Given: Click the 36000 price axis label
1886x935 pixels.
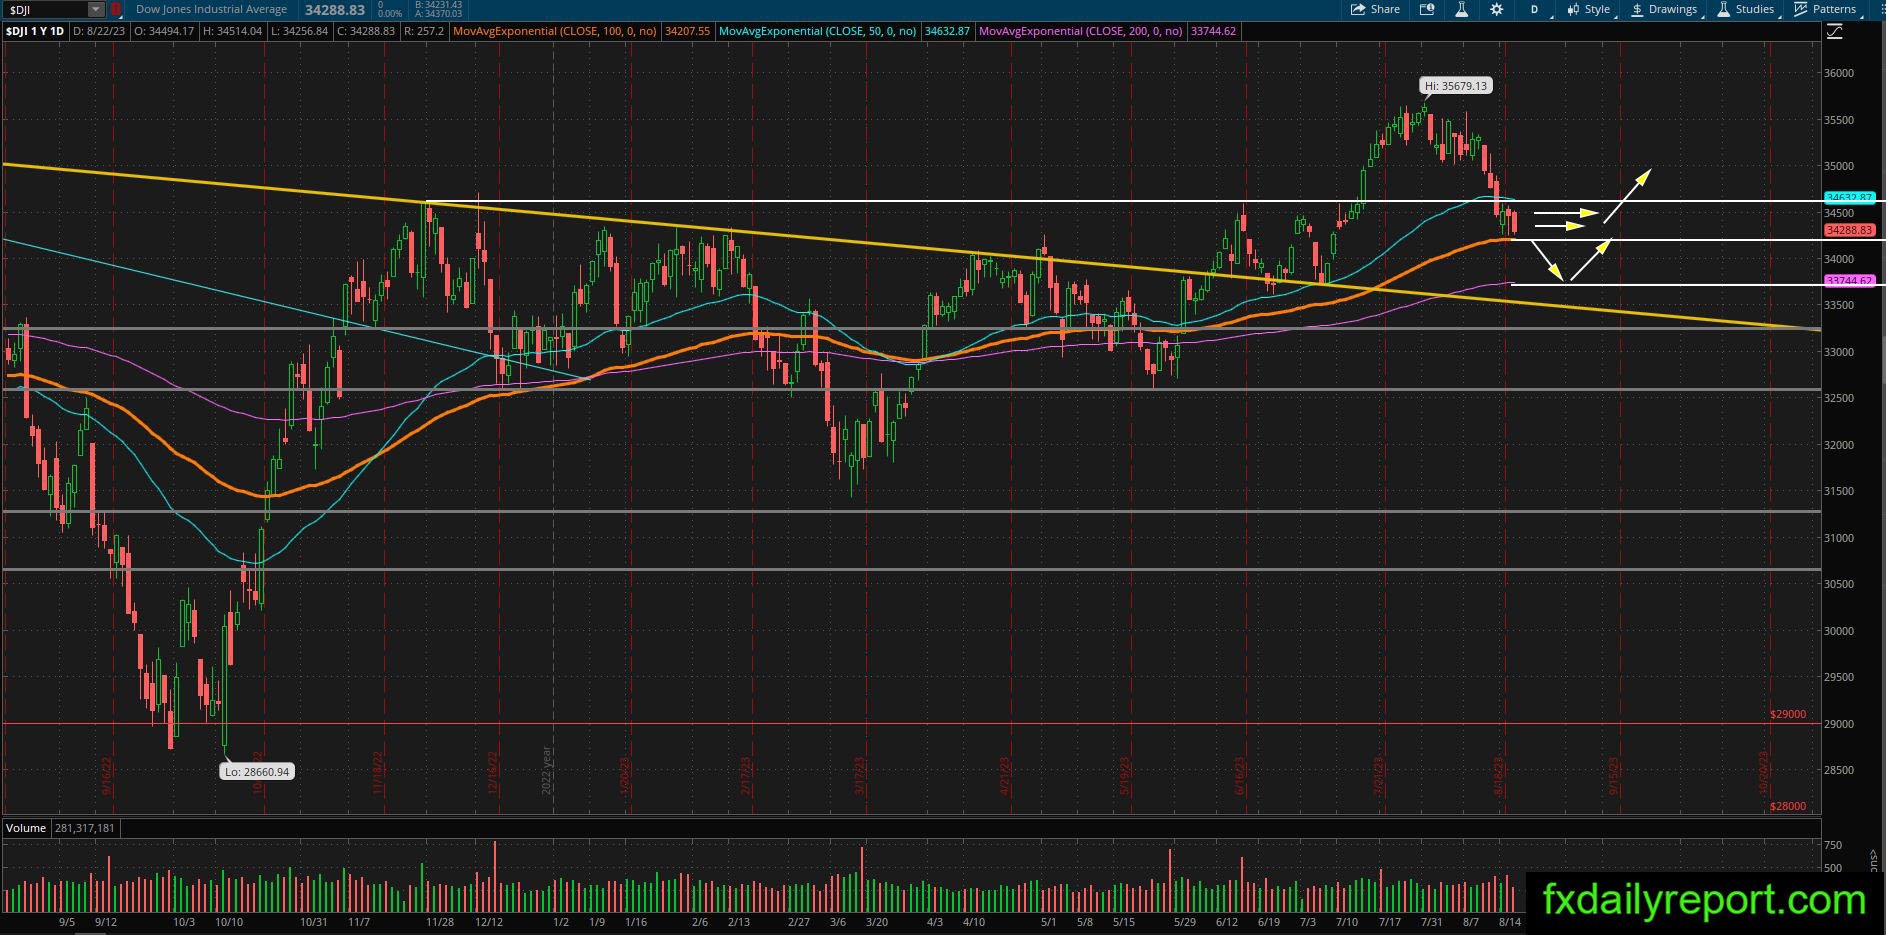Looking at the screenshot, I should [x=1838, y=73].
